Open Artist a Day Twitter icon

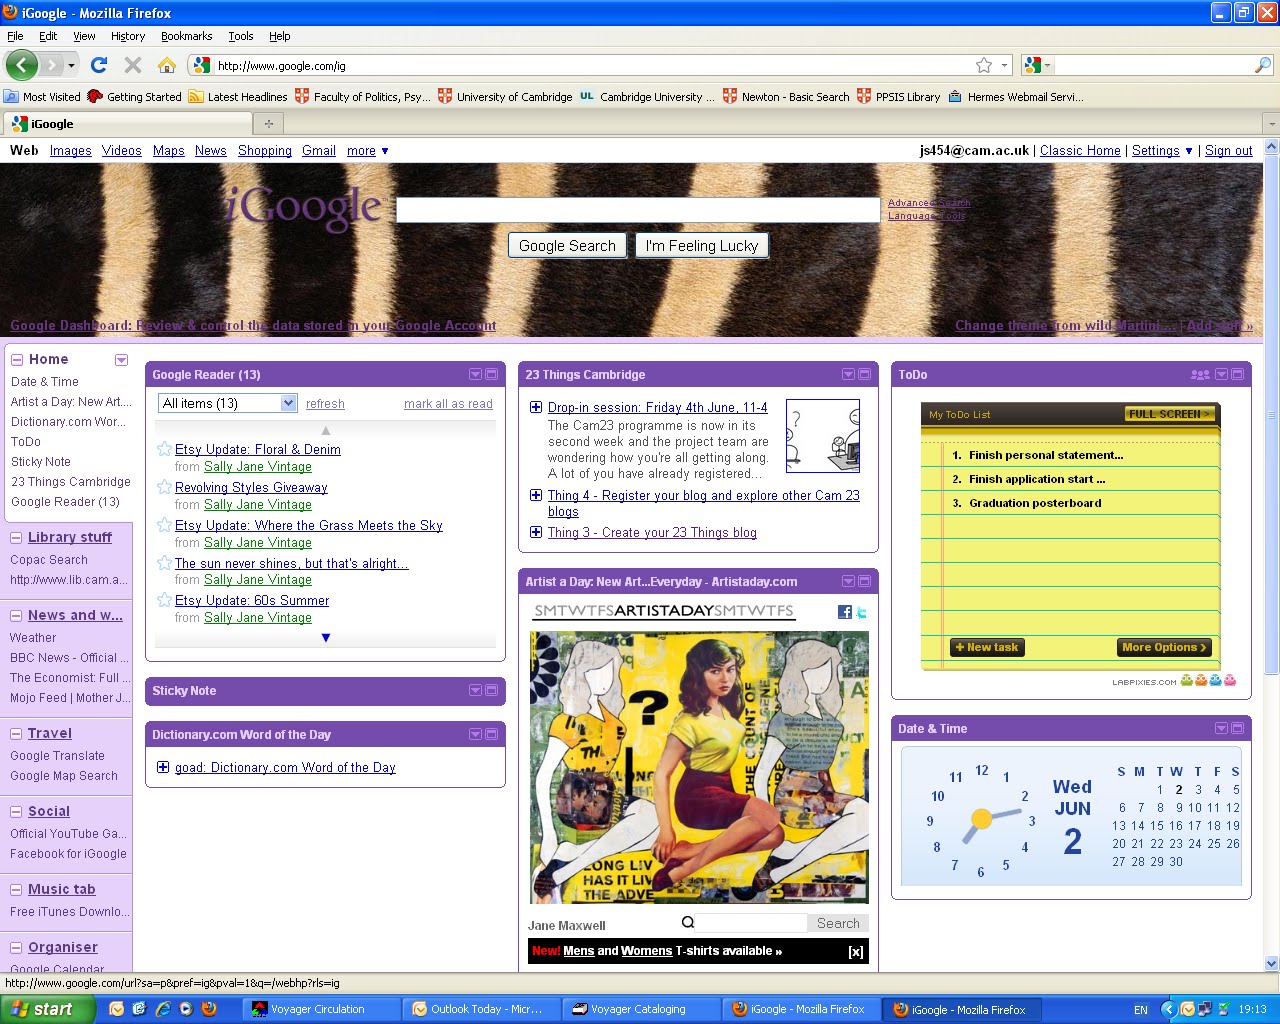coord(861,612)
